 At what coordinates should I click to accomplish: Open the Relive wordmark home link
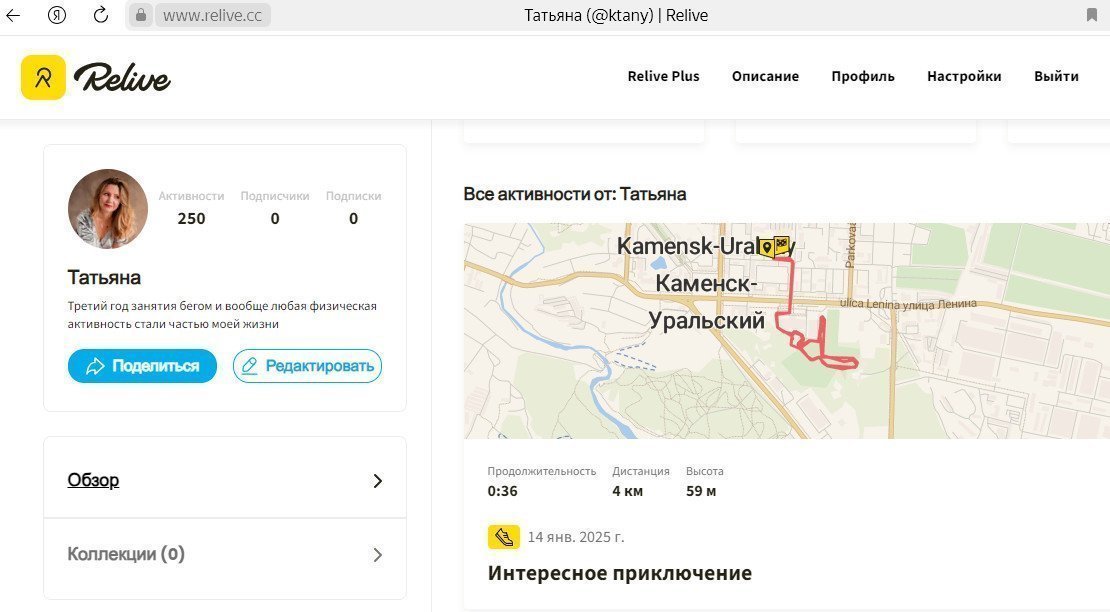click(122, 77)
